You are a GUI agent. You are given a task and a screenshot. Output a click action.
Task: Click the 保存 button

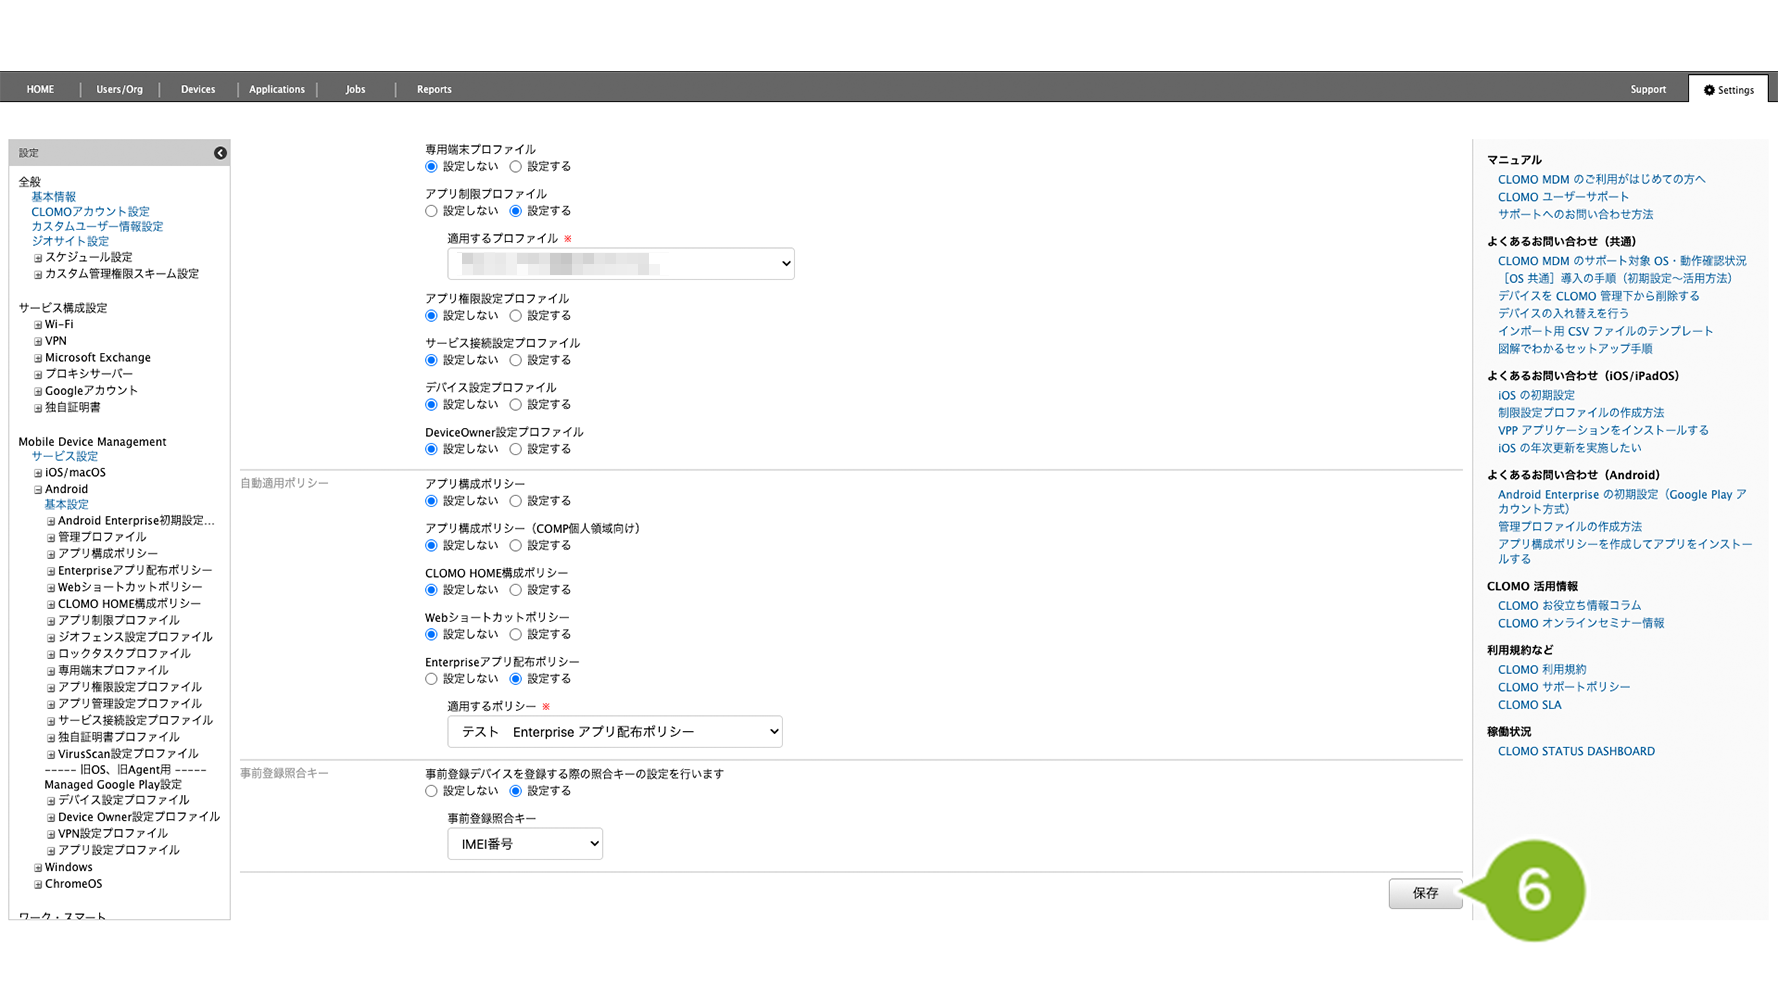click(x=1424, y=893)
